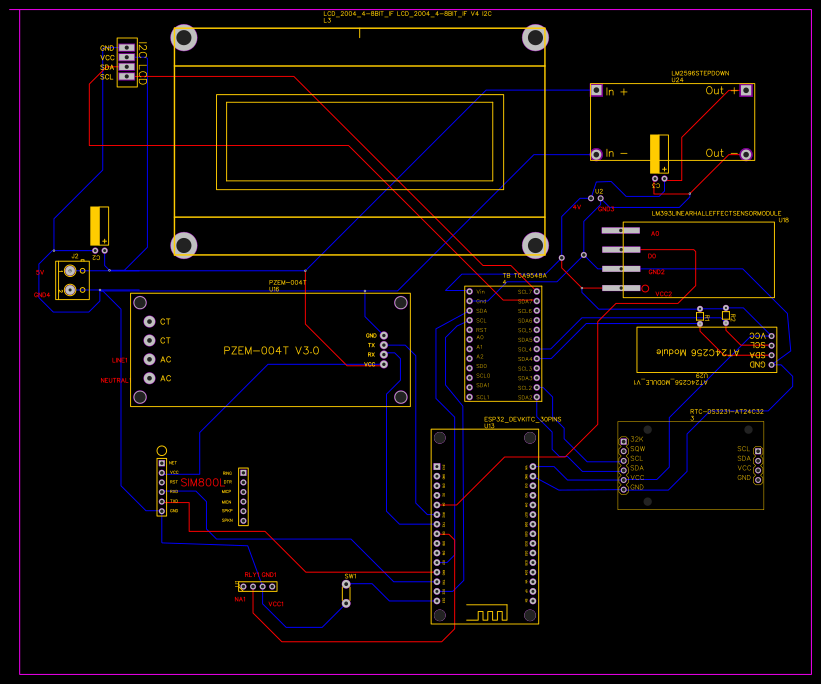Click the red SIM800L label

coord(202,482)
